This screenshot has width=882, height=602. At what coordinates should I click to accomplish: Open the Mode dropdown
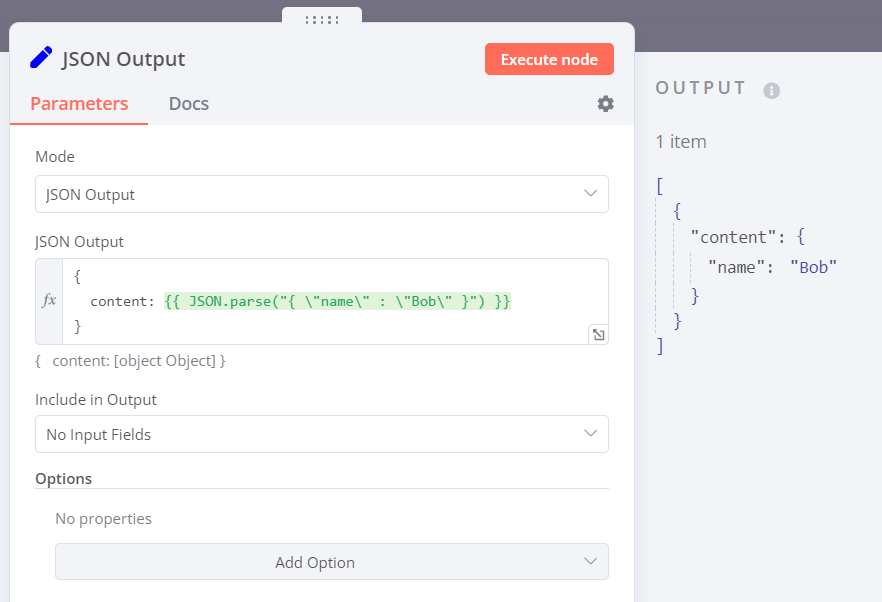pyautogui.click(x=322, y=194)
